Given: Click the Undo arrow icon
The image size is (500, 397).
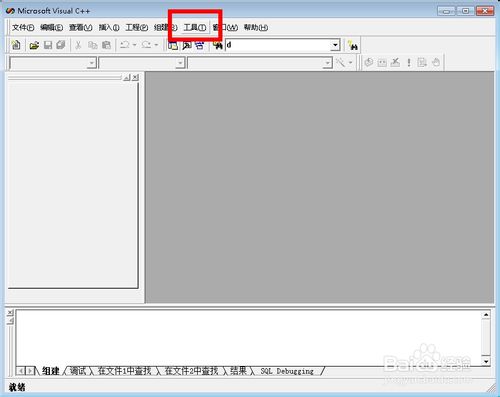Looking at the screenshot, I should pyautogui.click(x=125, y=45).
